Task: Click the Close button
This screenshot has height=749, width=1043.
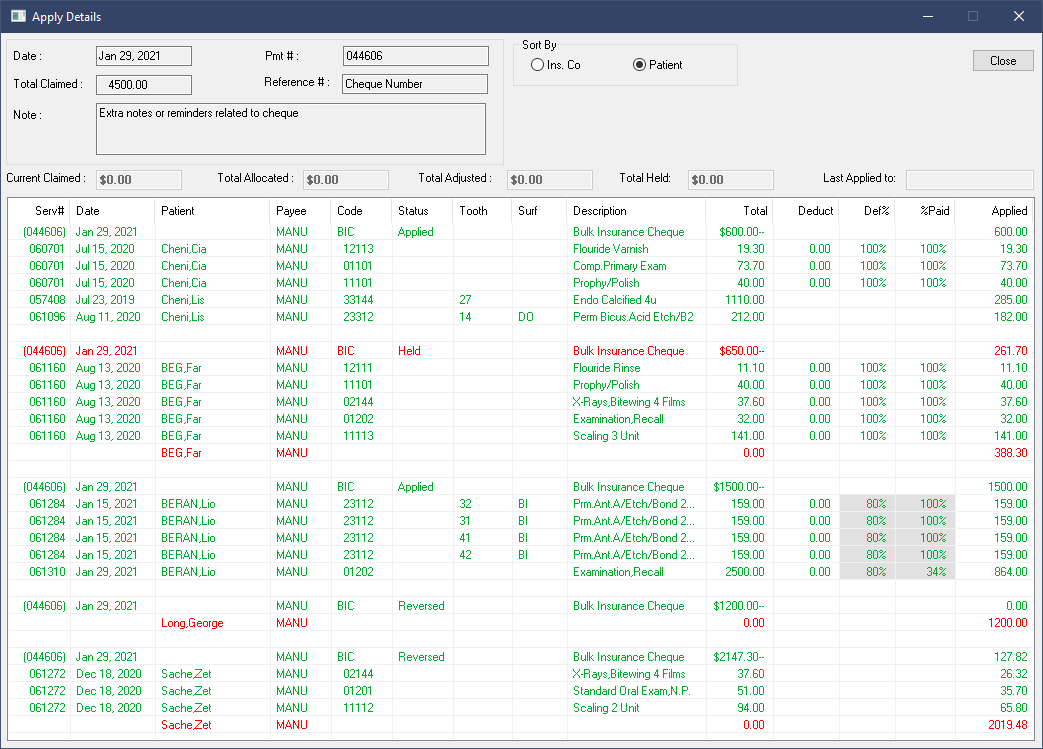Action: [1003, 61]
